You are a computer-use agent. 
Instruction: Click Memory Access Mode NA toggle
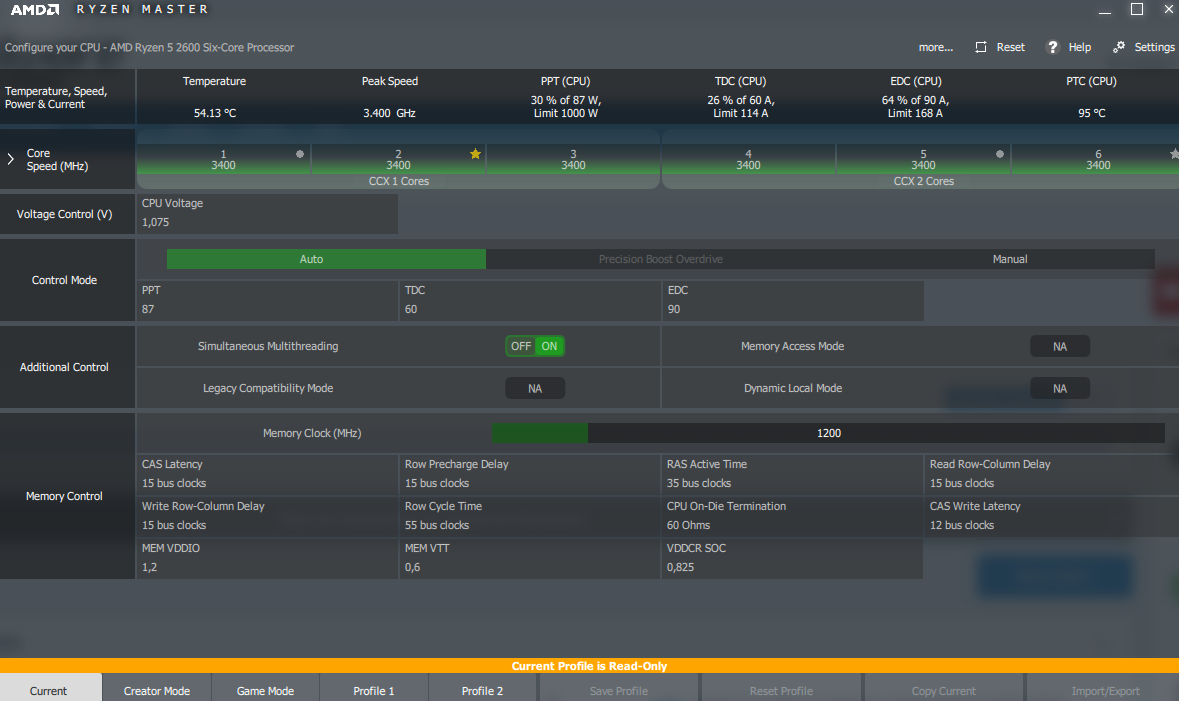tap(1059, 346)
